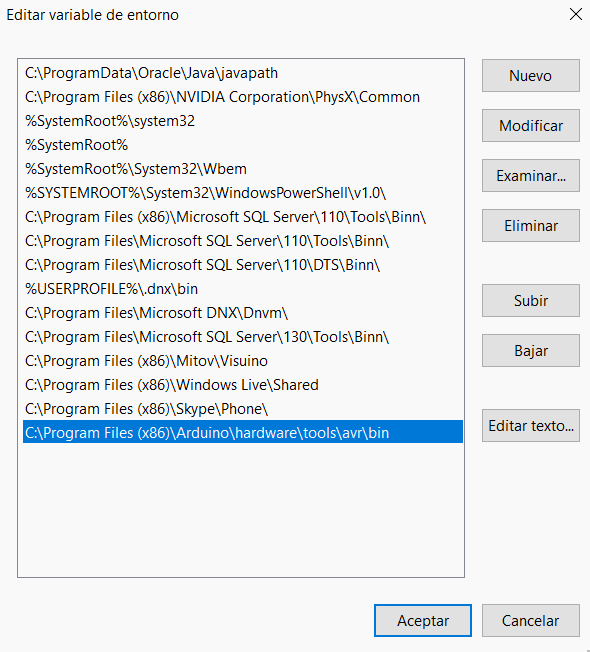
Task: Select the WindowsPowerShell\v1.0\ path entry
Action: point(243,193)
